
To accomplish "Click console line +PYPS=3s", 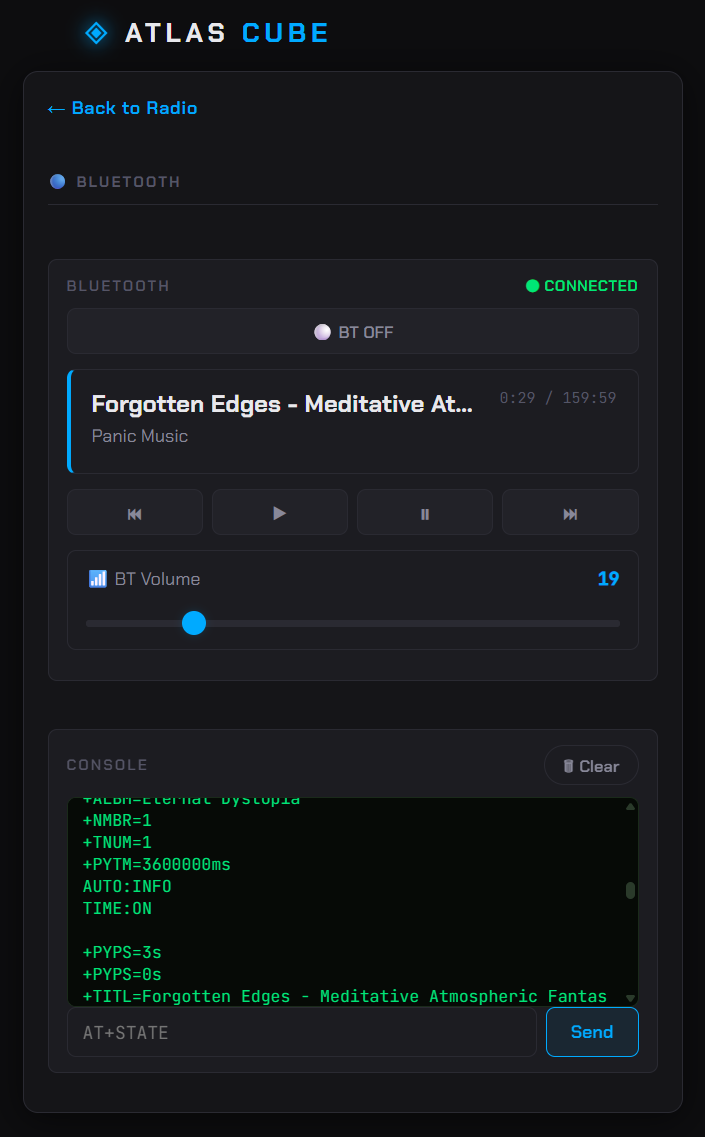I will point(122,952).
